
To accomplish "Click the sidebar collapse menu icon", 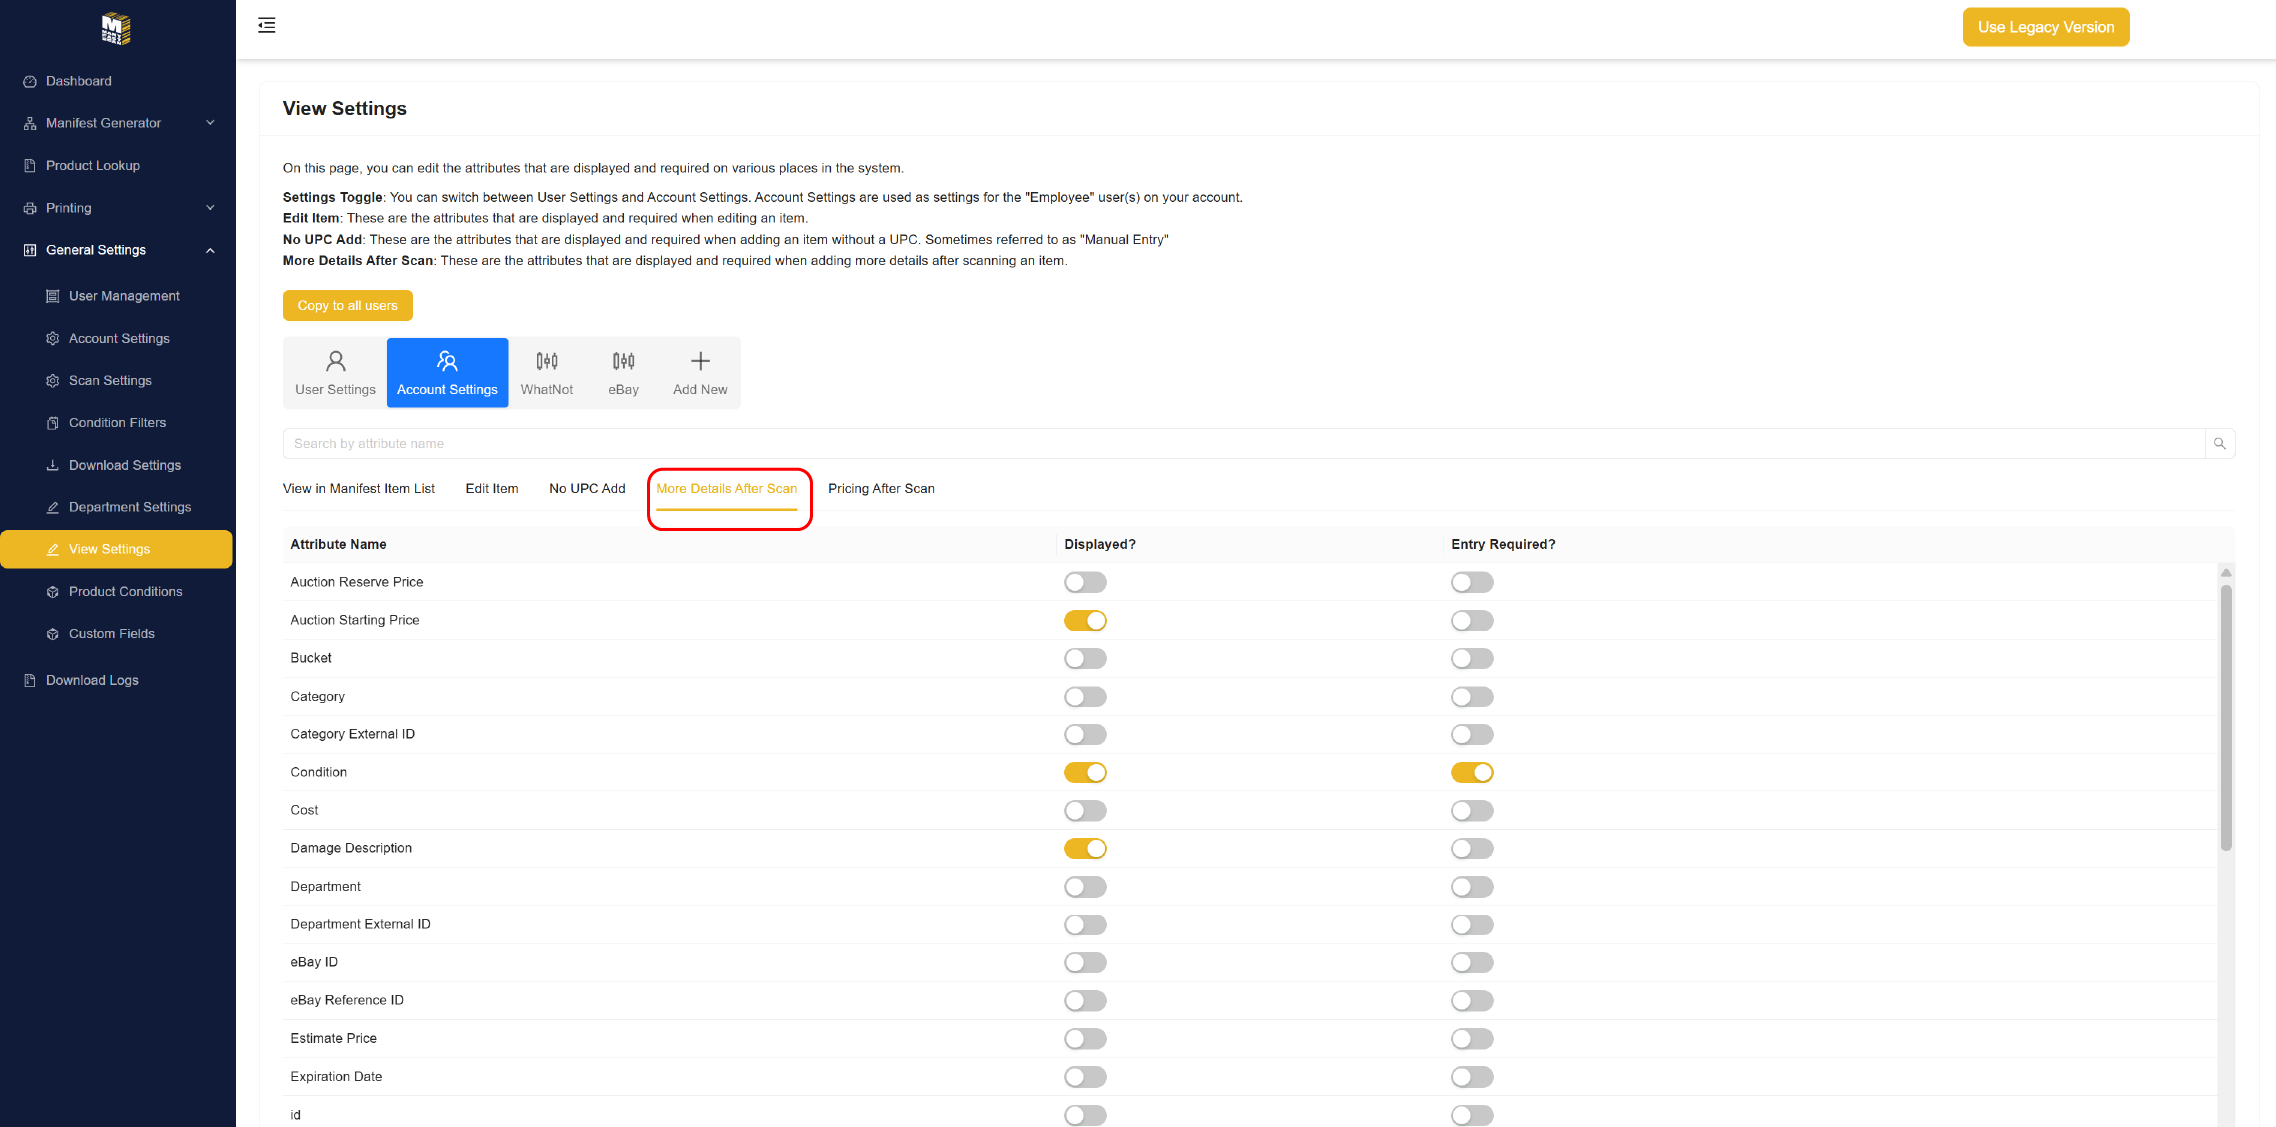I will click(x=266, y=26).
